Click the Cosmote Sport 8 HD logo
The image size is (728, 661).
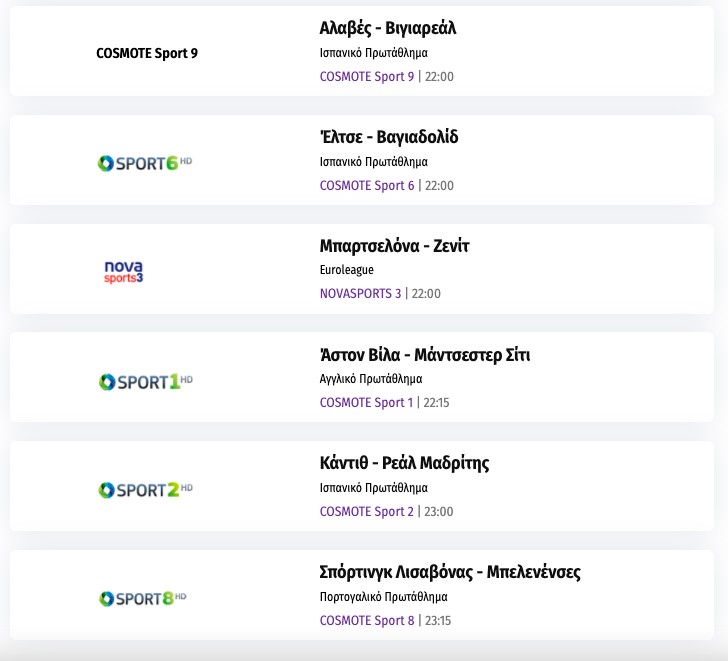143,598
